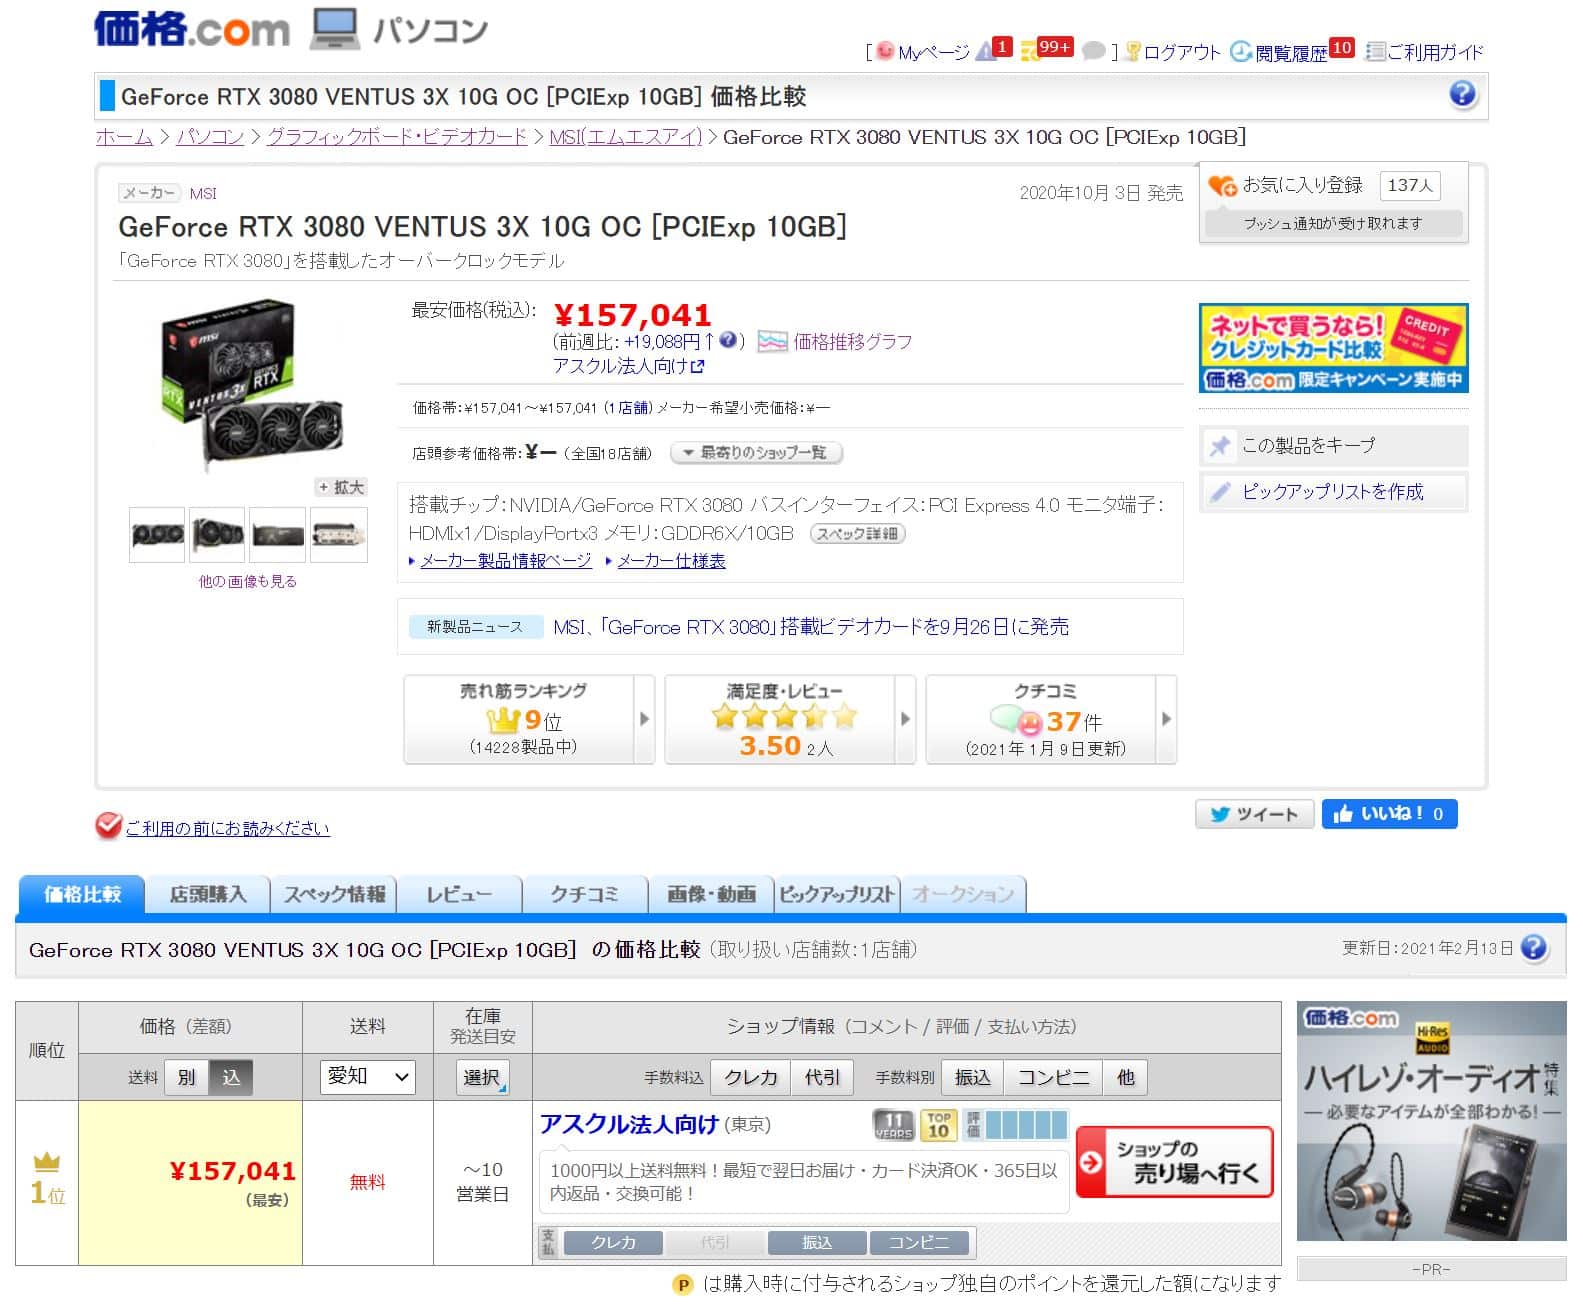Screen dimensions: 1583x1308
Task: Open ハイレゾ・オーディオ advertisement banner
Action: click(1431, 1121)
